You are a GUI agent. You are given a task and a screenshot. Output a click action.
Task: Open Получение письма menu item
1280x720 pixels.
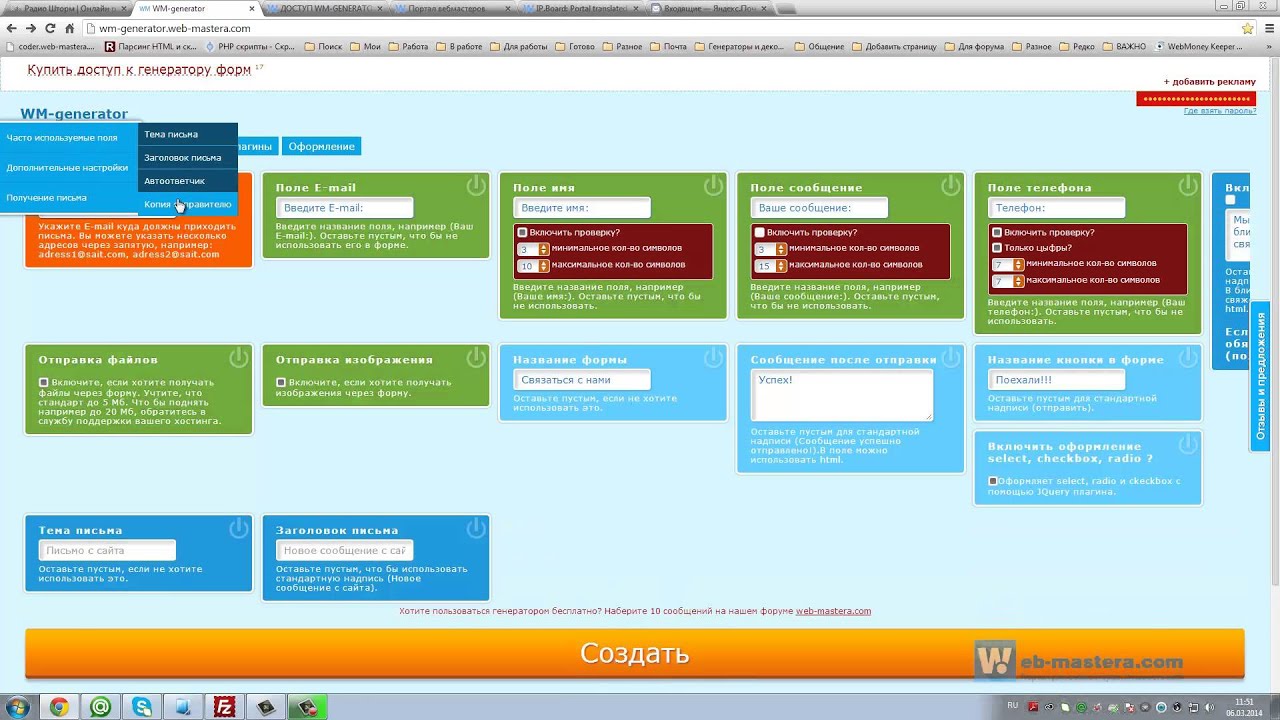69,198
